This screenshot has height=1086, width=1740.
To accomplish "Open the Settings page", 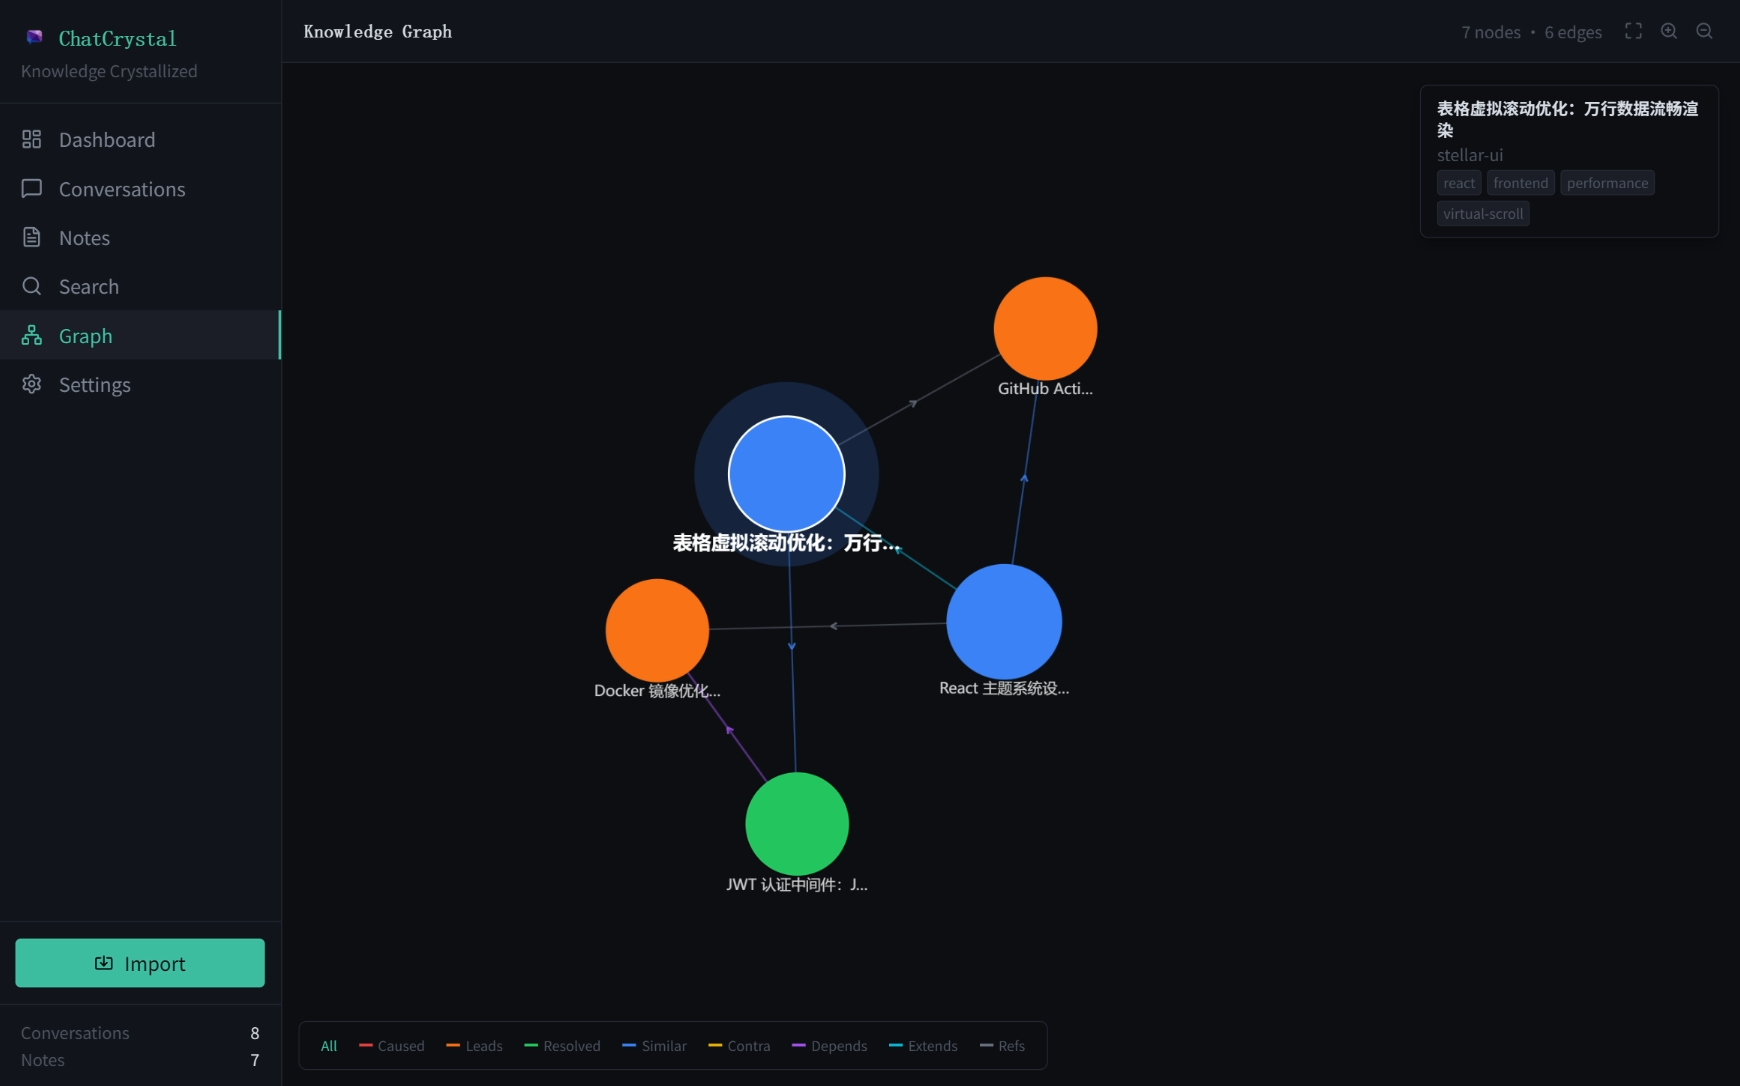I will pyautogui.click(x=94, y=385).
